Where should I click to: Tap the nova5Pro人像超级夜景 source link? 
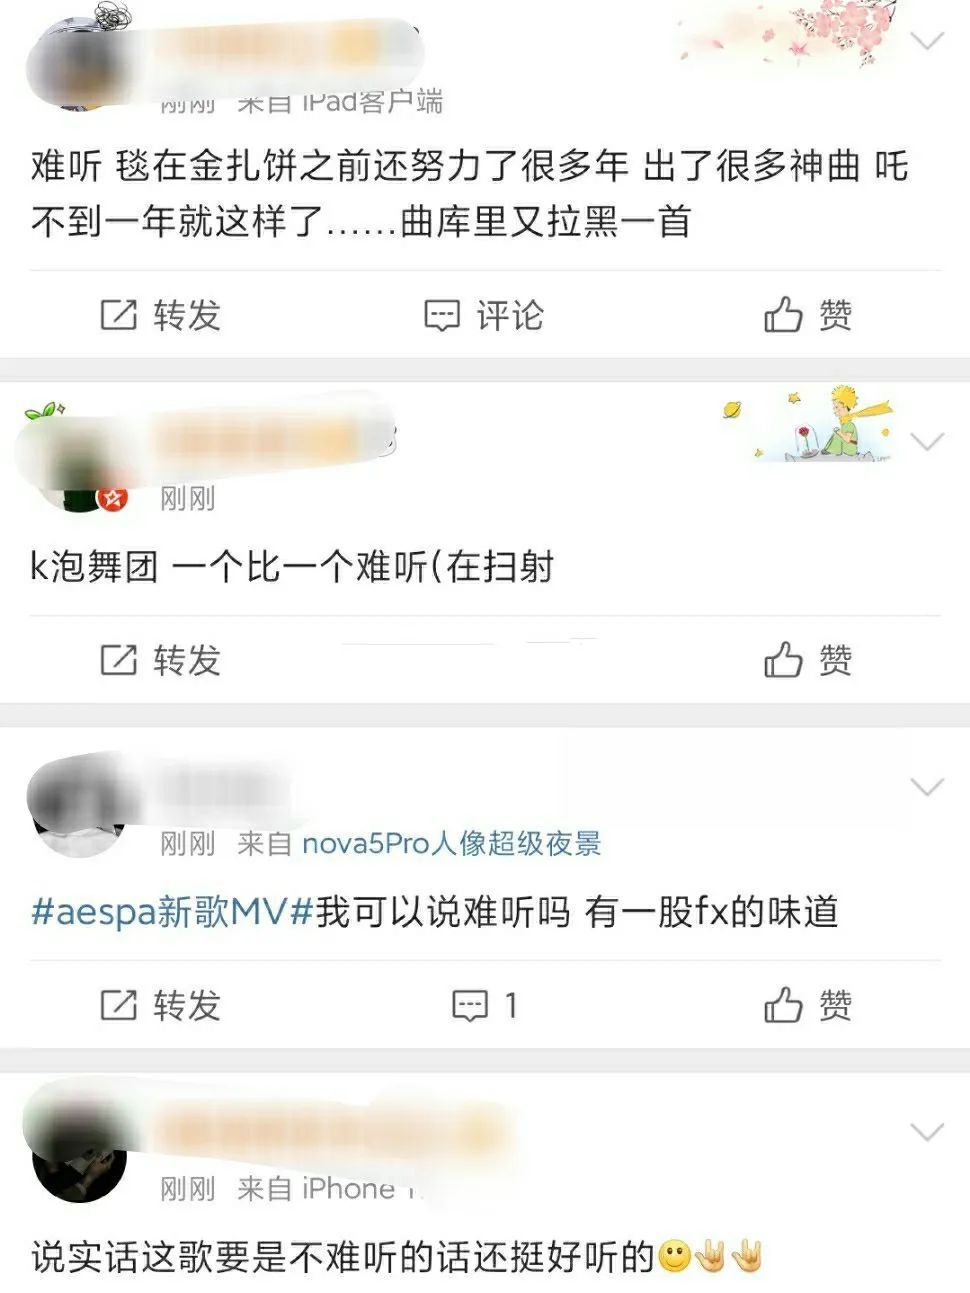tap(451, 844)
